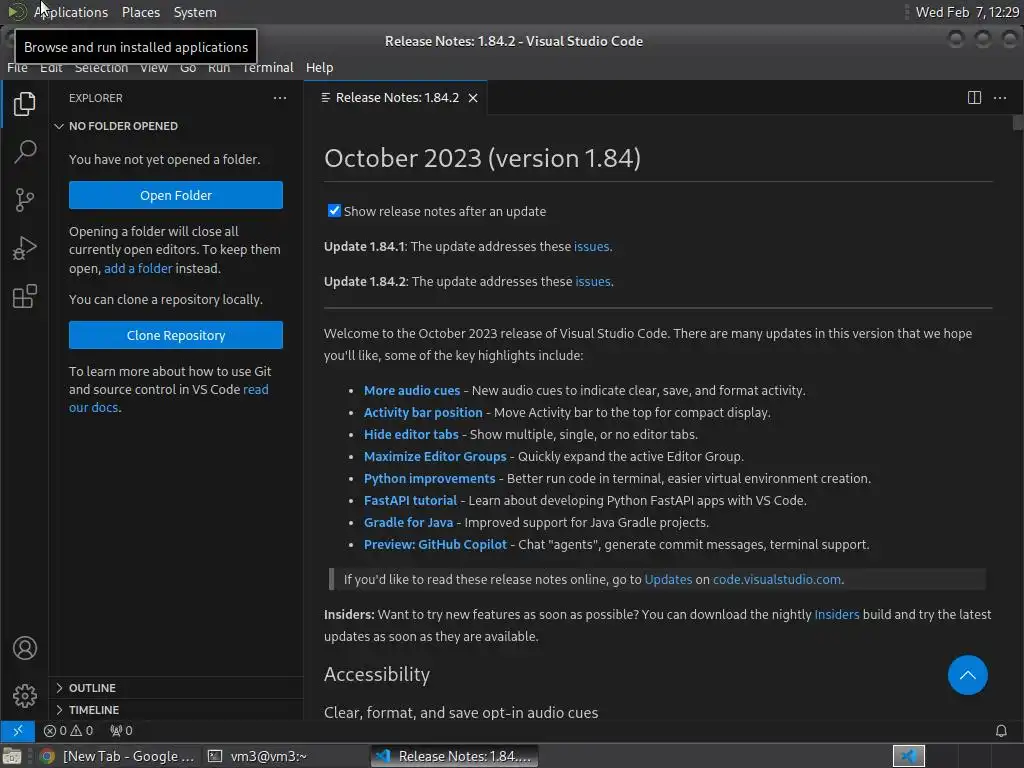Close the Release Notes tab
Image resolution: width=1024 pixels, height=768 pixels.
[473, 98]
